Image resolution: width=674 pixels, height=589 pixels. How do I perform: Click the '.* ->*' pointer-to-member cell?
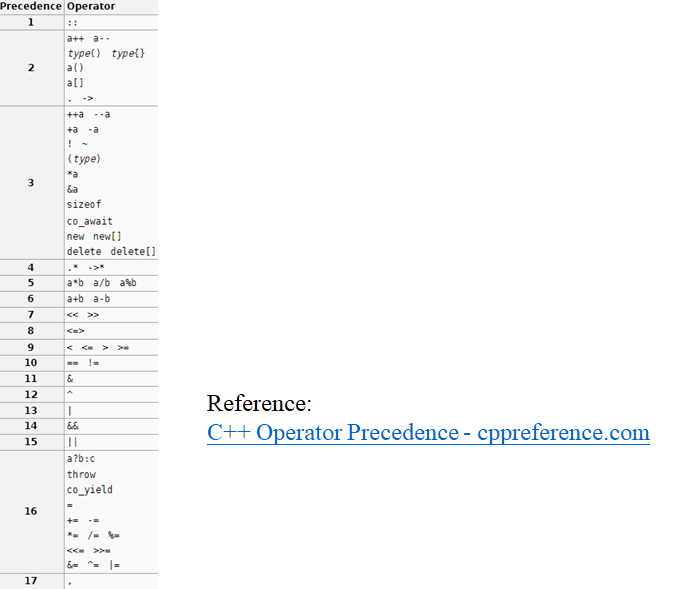click(111, 267)
